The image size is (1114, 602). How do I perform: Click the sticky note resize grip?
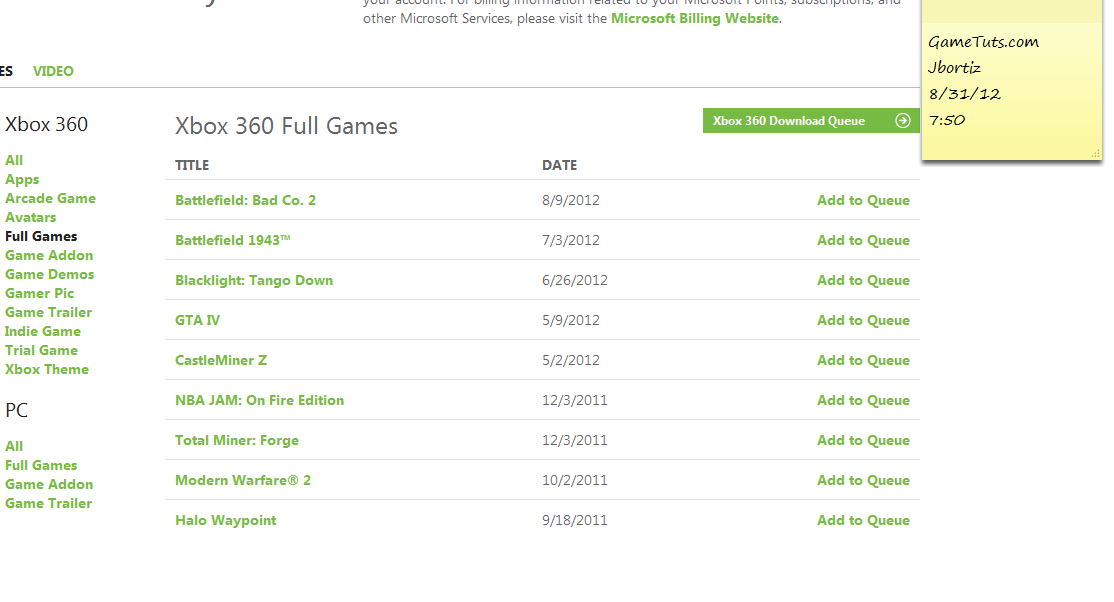(x=1096, y=154)
